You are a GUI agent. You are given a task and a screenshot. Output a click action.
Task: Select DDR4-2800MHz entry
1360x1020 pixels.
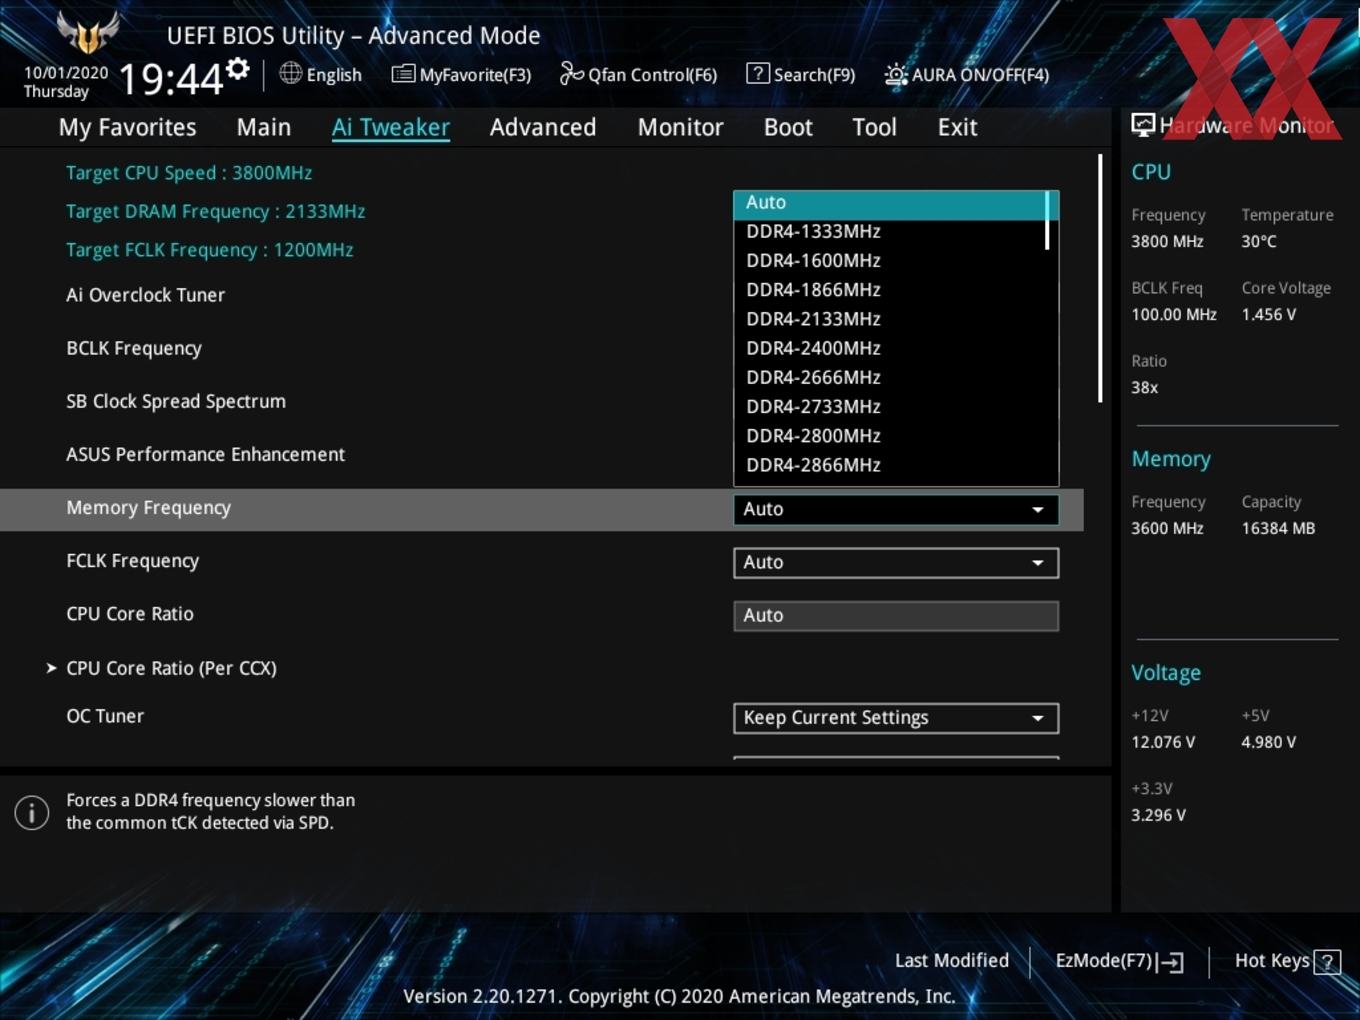coord(890,436)
